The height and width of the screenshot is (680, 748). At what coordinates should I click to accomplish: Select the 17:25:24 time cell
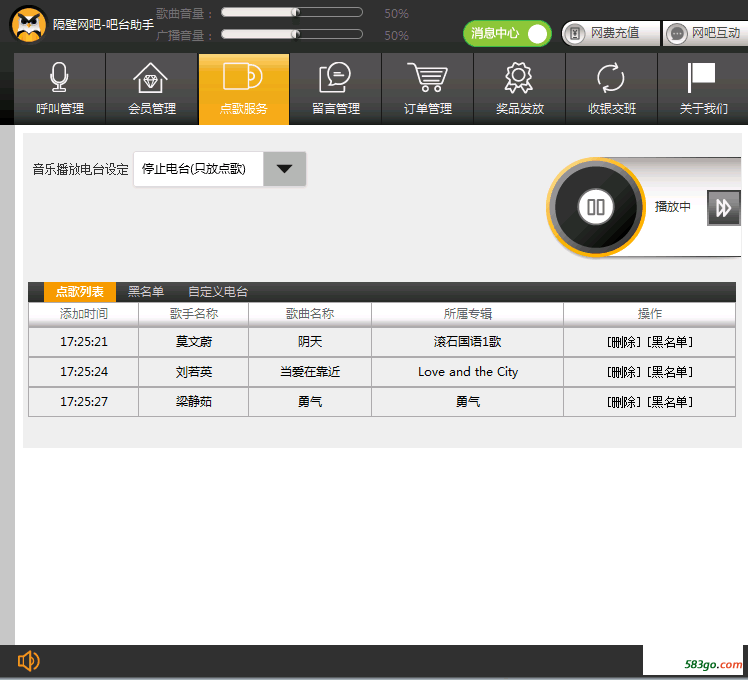(x=83, y=372)
